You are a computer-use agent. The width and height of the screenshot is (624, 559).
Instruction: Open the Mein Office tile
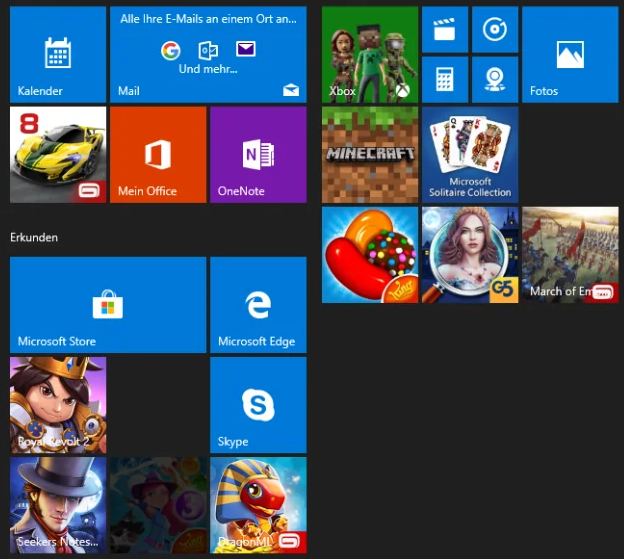158,155
